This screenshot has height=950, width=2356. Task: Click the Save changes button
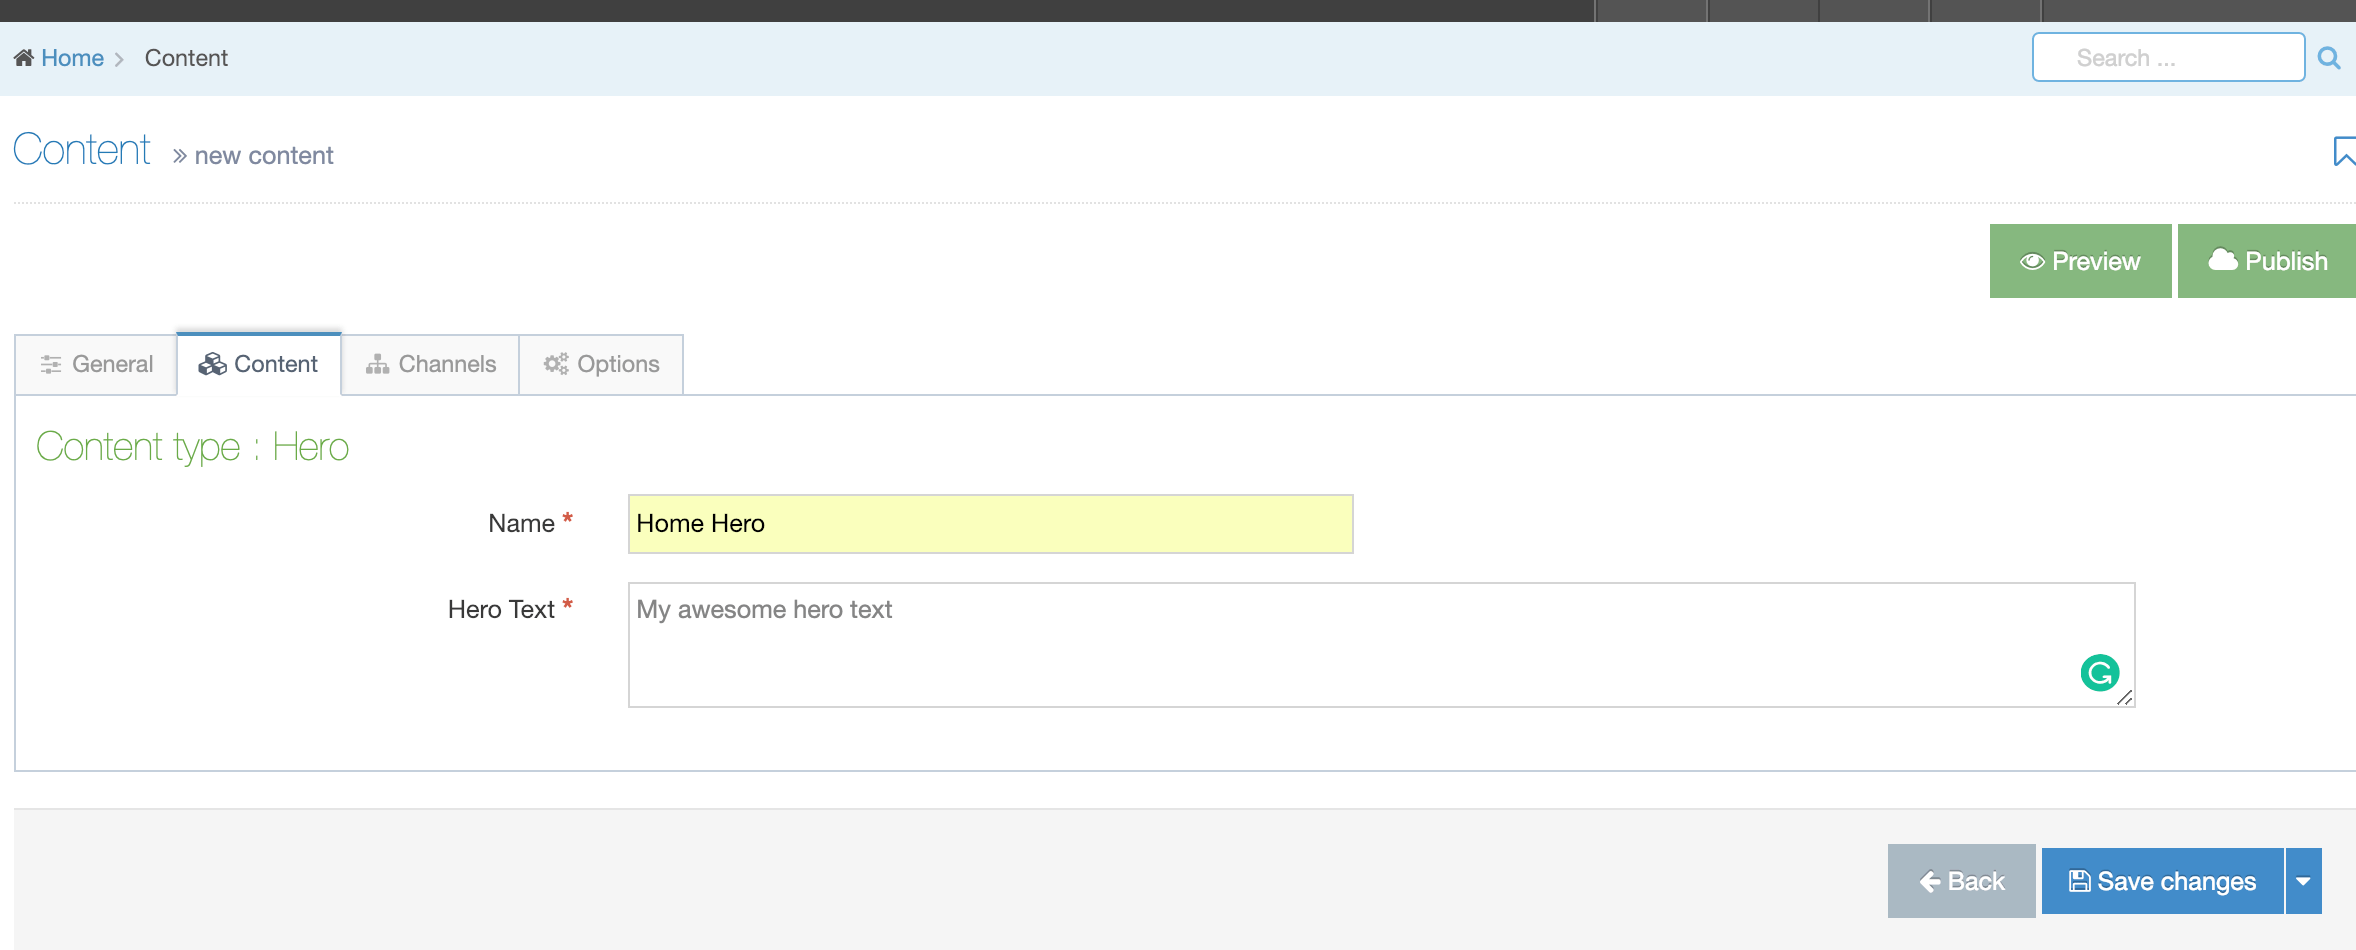pos(2162,881)
